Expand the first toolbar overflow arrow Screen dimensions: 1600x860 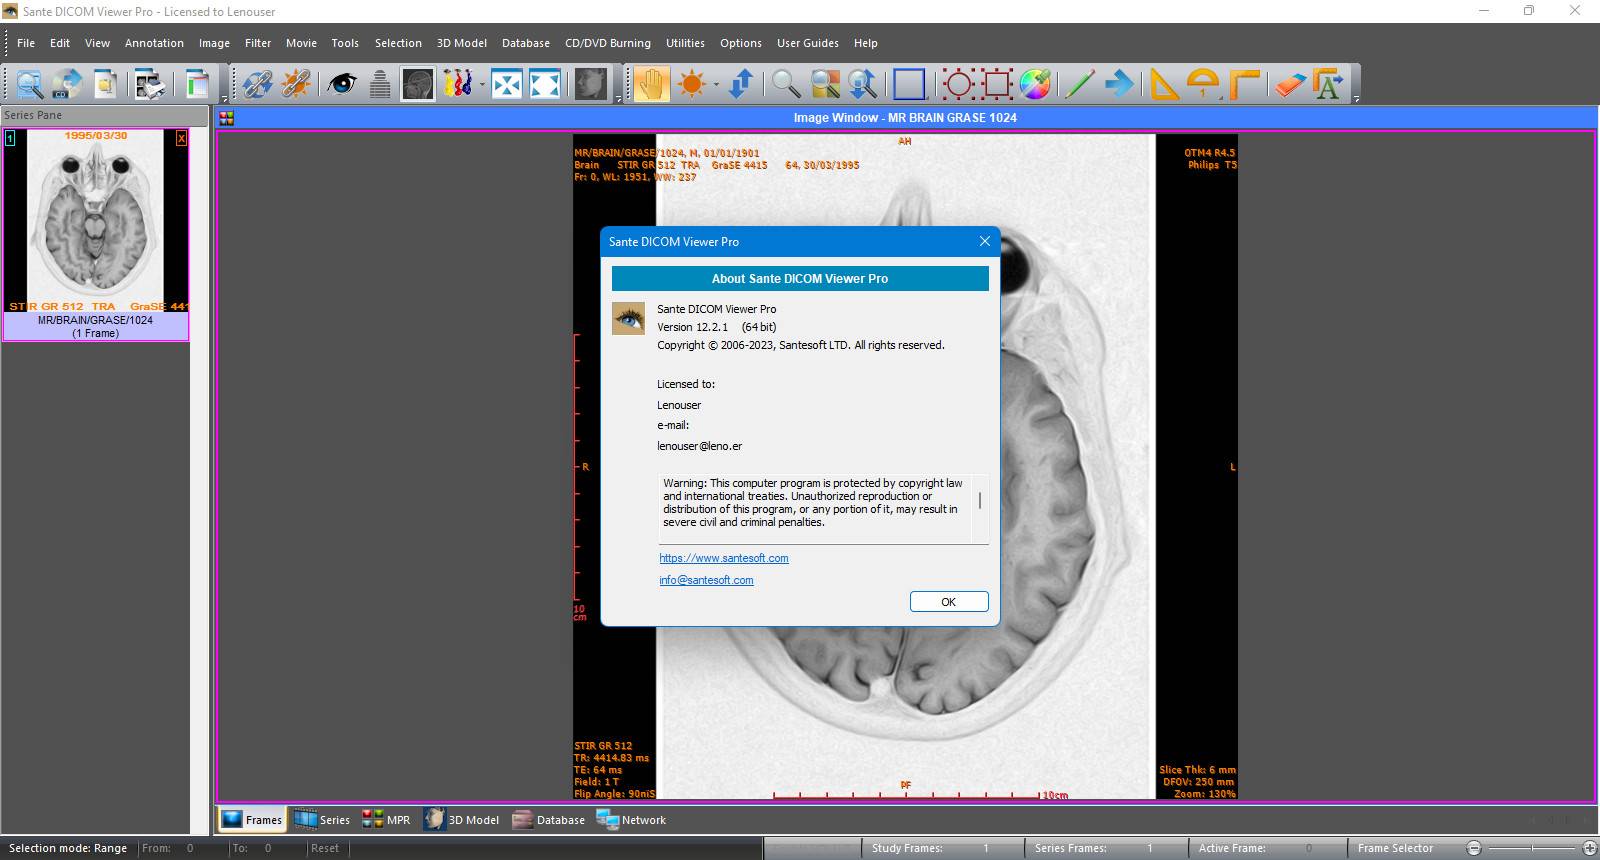(x=224, y=98)
